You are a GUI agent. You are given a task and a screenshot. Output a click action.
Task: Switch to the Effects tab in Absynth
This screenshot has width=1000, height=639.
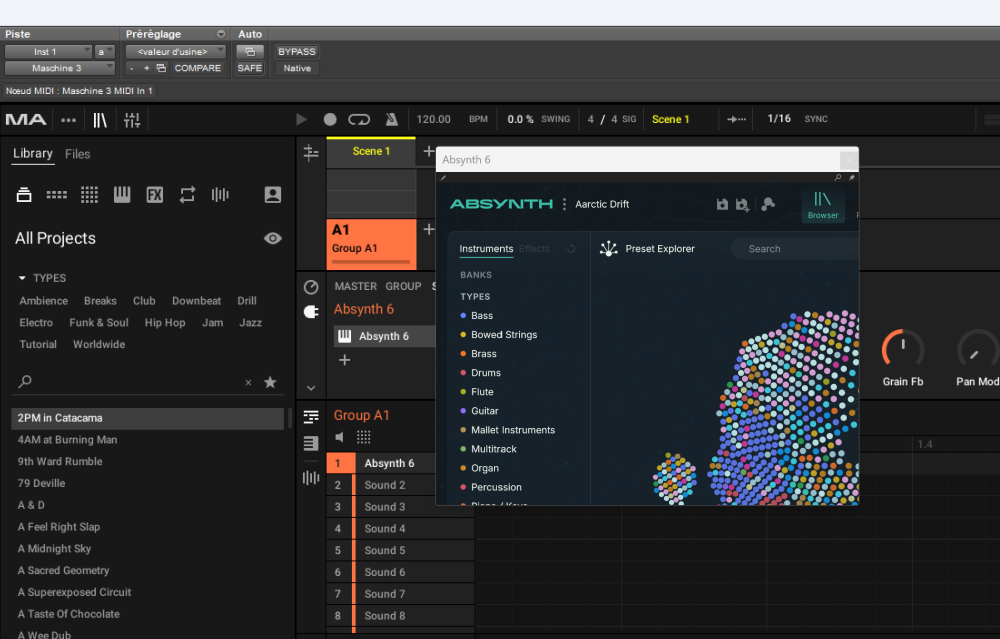coord(534,249)
